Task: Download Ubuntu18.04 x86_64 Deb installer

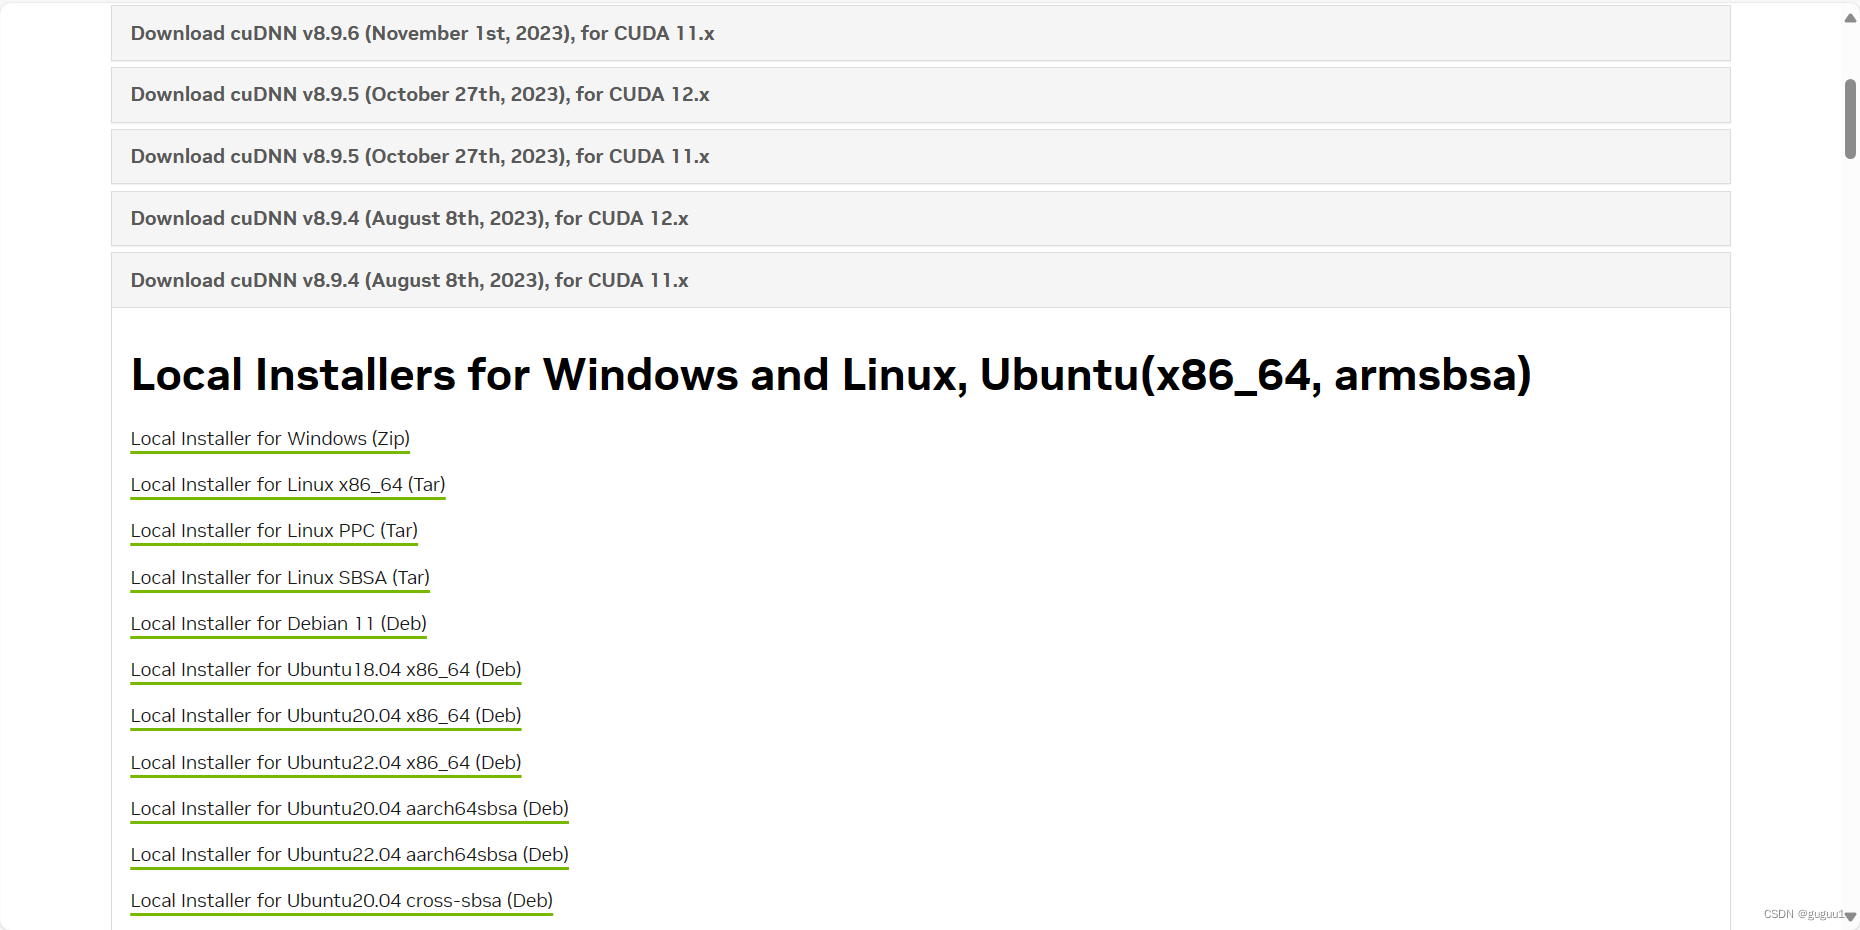Action: pos(325,669)
